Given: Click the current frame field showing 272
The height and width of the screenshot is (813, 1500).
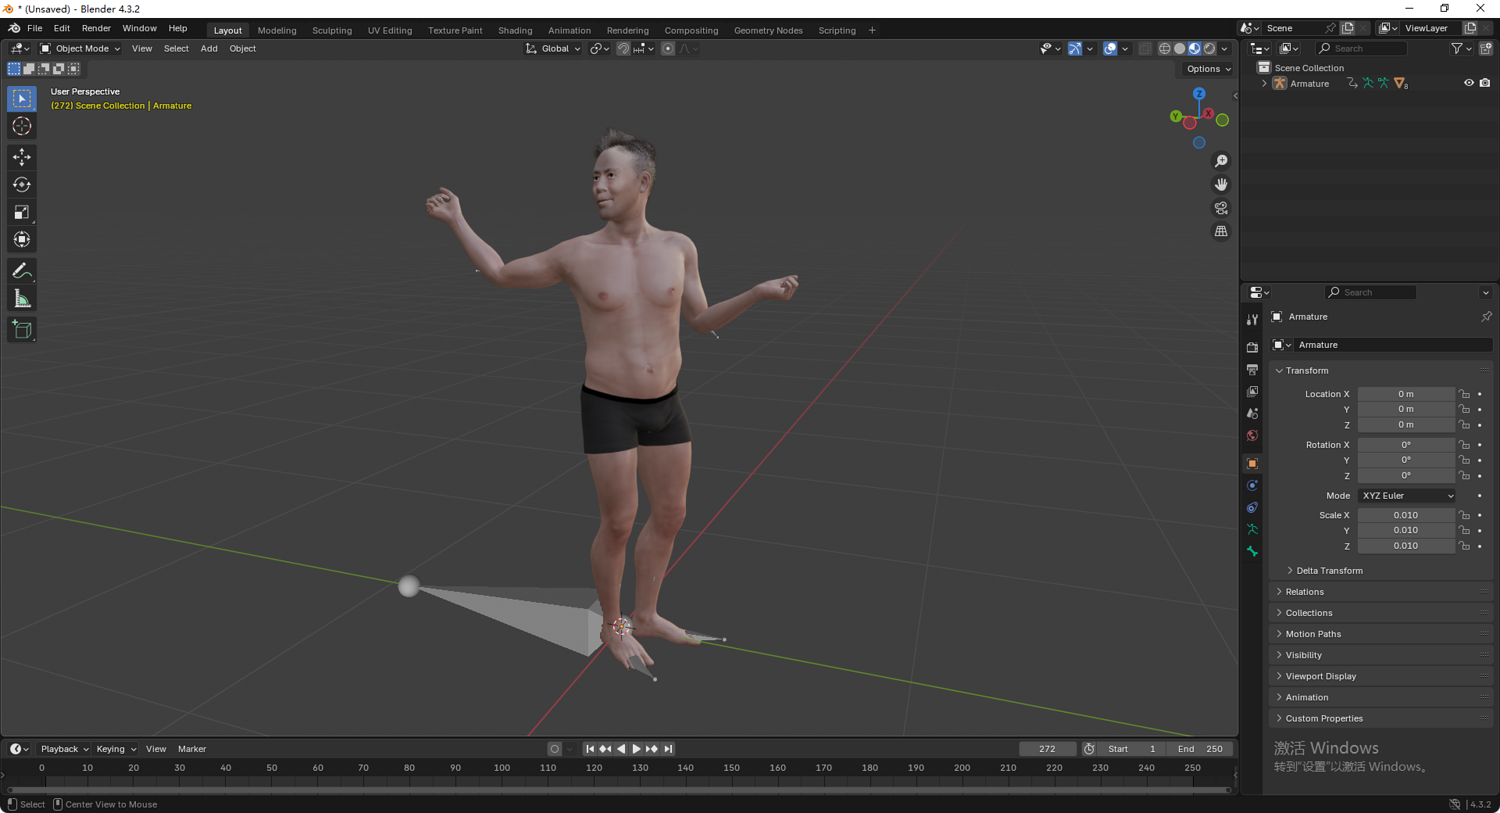Looking at the screenshot, I should pos(1047,749).
